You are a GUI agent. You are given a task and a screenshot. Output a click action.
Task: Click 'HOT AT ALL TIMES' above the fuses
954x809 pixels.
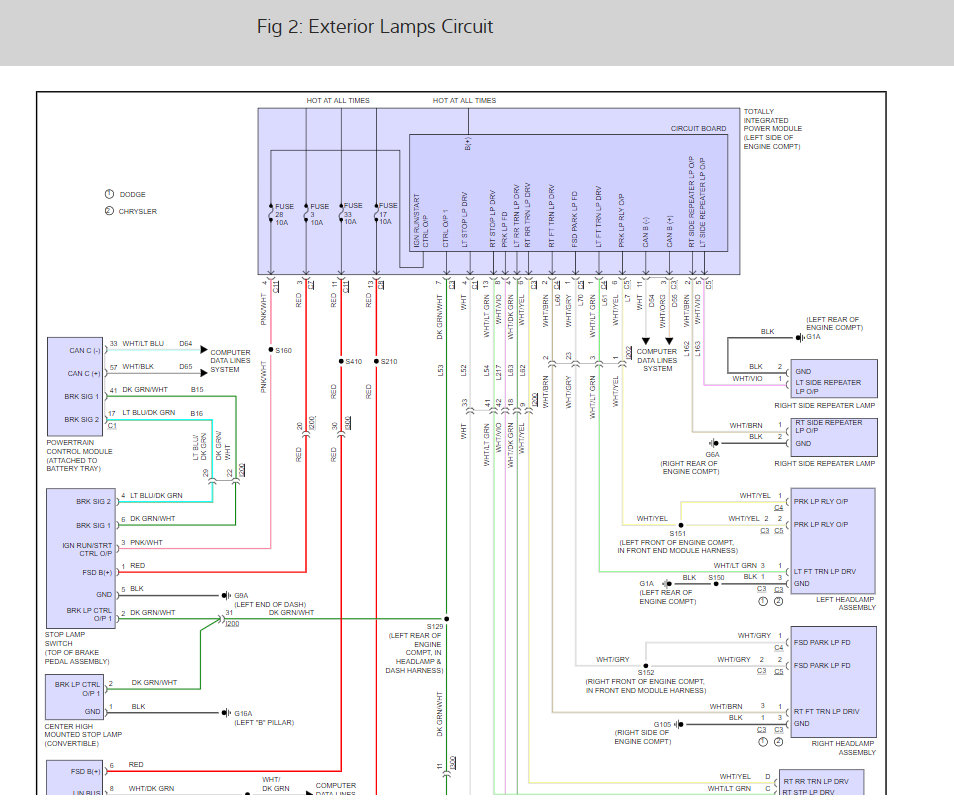(338, 100)
